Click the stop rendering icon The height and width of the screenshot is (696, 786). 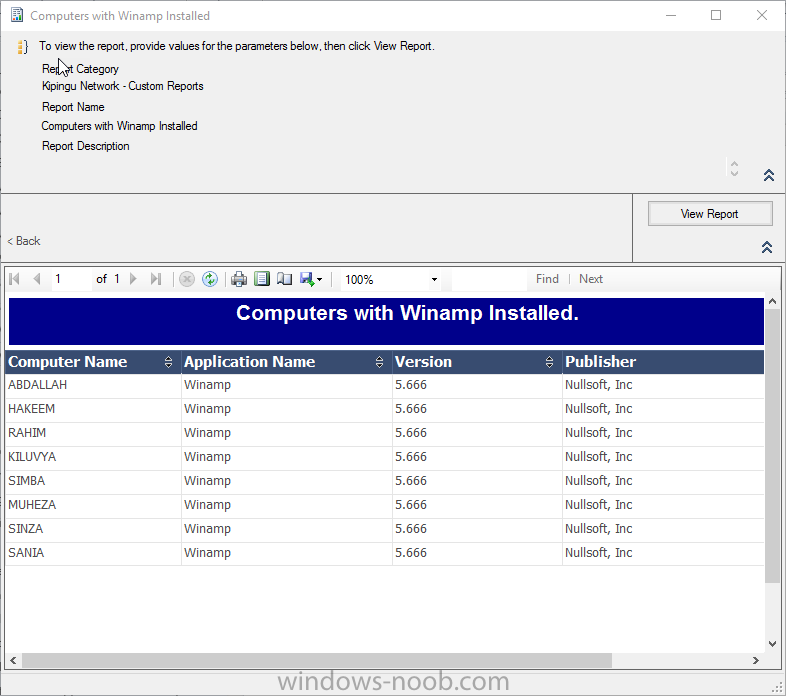tap(187, 279)
